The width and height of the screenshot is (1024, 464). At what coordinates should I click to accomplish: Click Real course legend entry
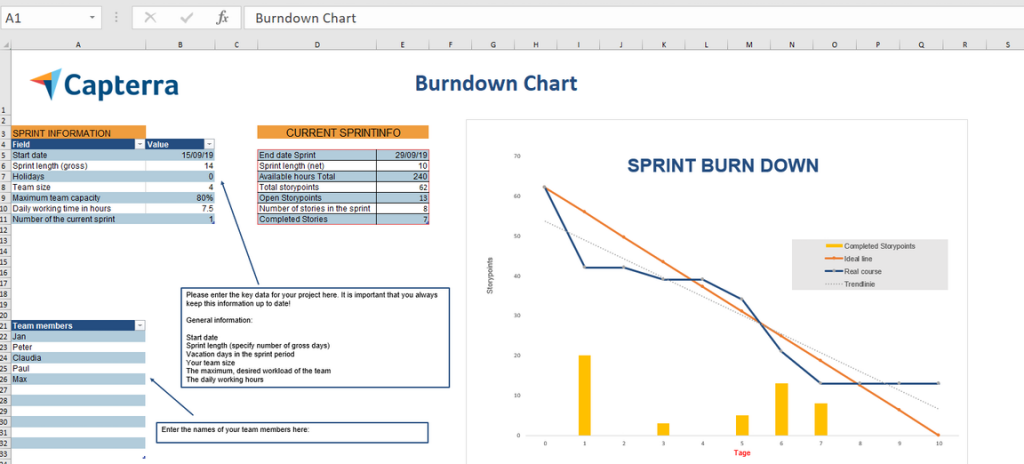coord(853,271)
